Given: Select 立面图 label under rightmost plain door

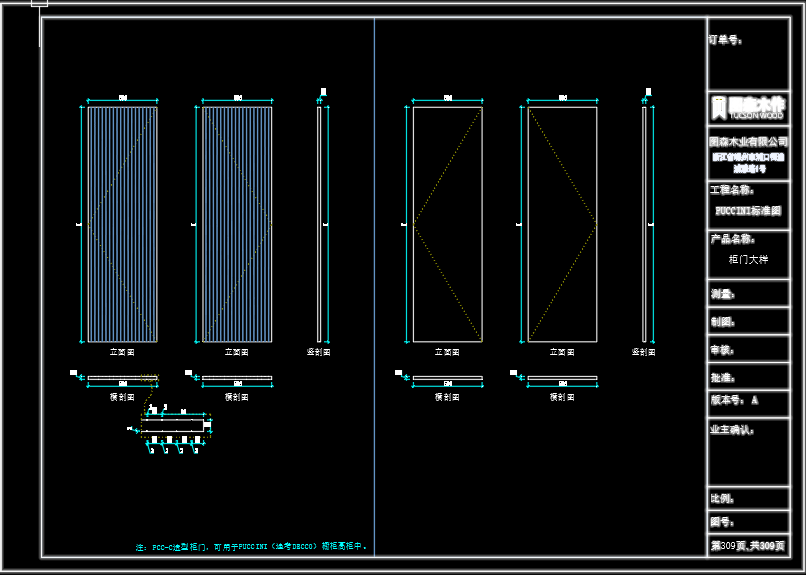Looking at the screenshot, I should [562, 352].
